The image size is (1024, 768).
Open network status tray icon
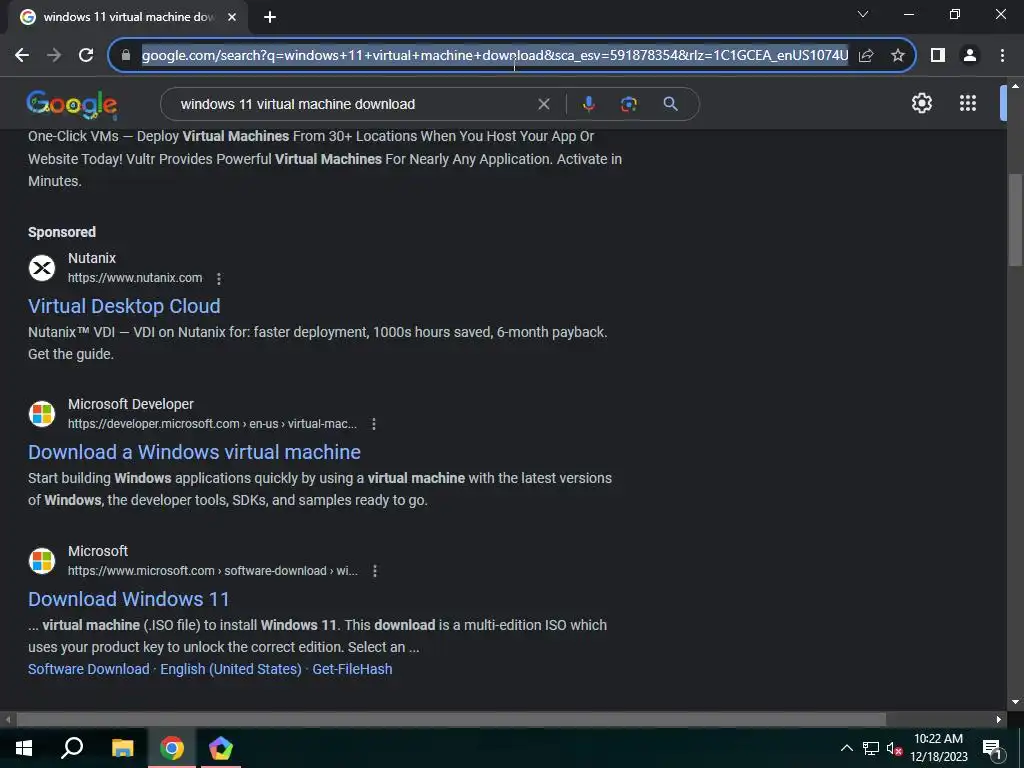871,748
